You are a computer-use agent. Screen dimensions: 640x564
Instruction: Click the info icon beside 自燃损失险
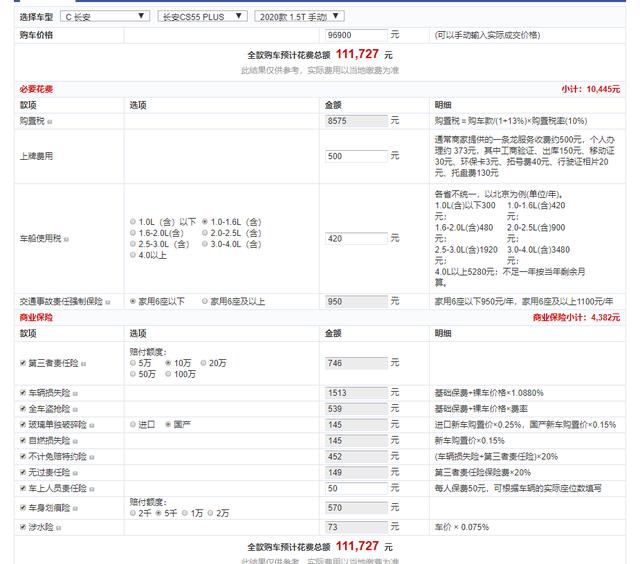(x=75, y=442)
